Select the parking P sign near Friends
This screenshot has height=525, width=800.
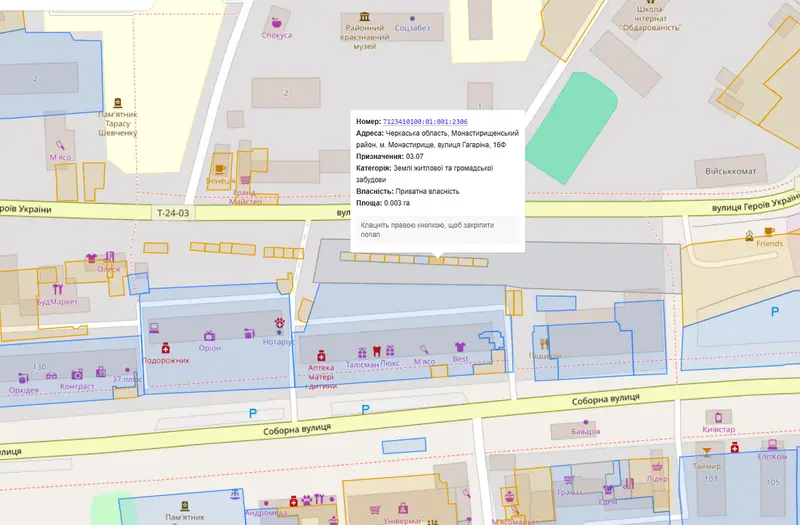pos(775,312)
